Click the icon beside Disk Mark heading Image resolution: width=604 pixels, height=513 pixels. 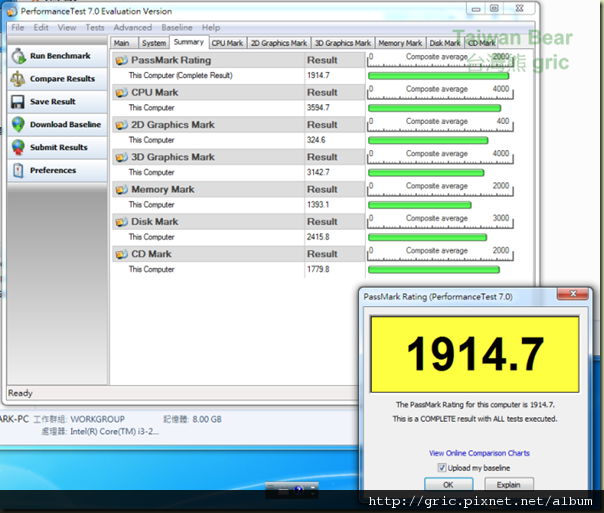[121, 222]
